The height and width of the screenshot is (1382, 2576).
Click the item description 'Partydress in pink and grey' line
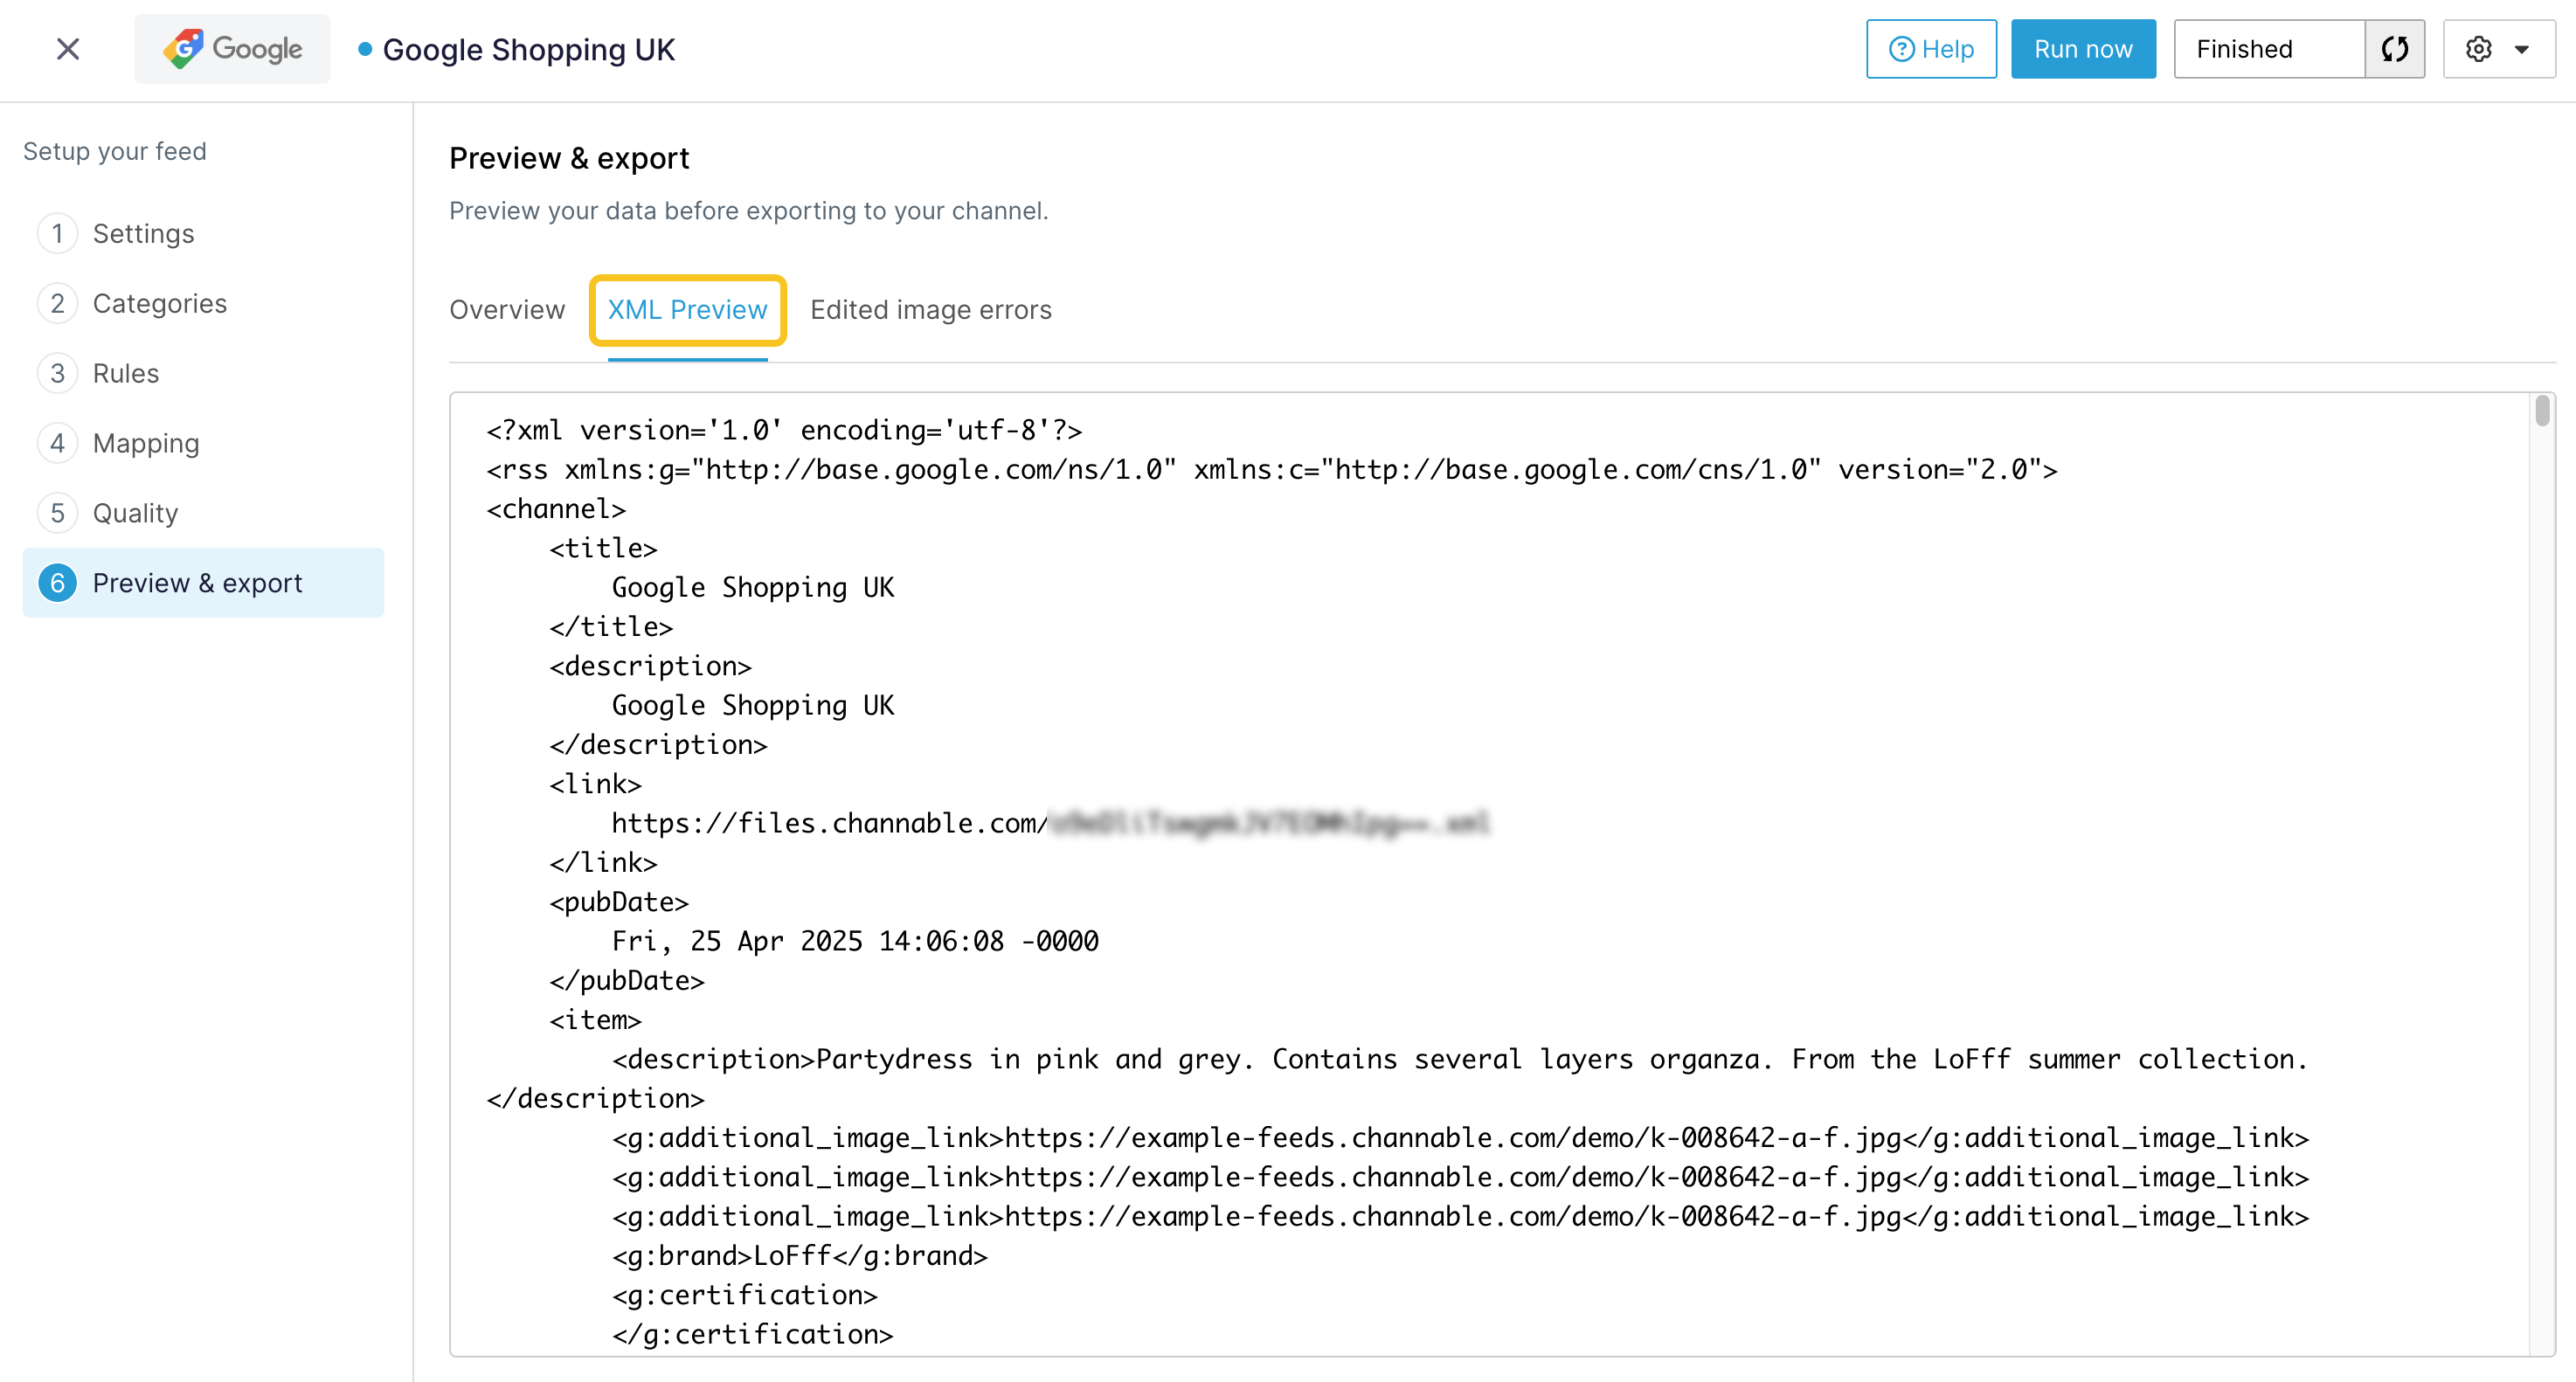tap(1460, 1059)
